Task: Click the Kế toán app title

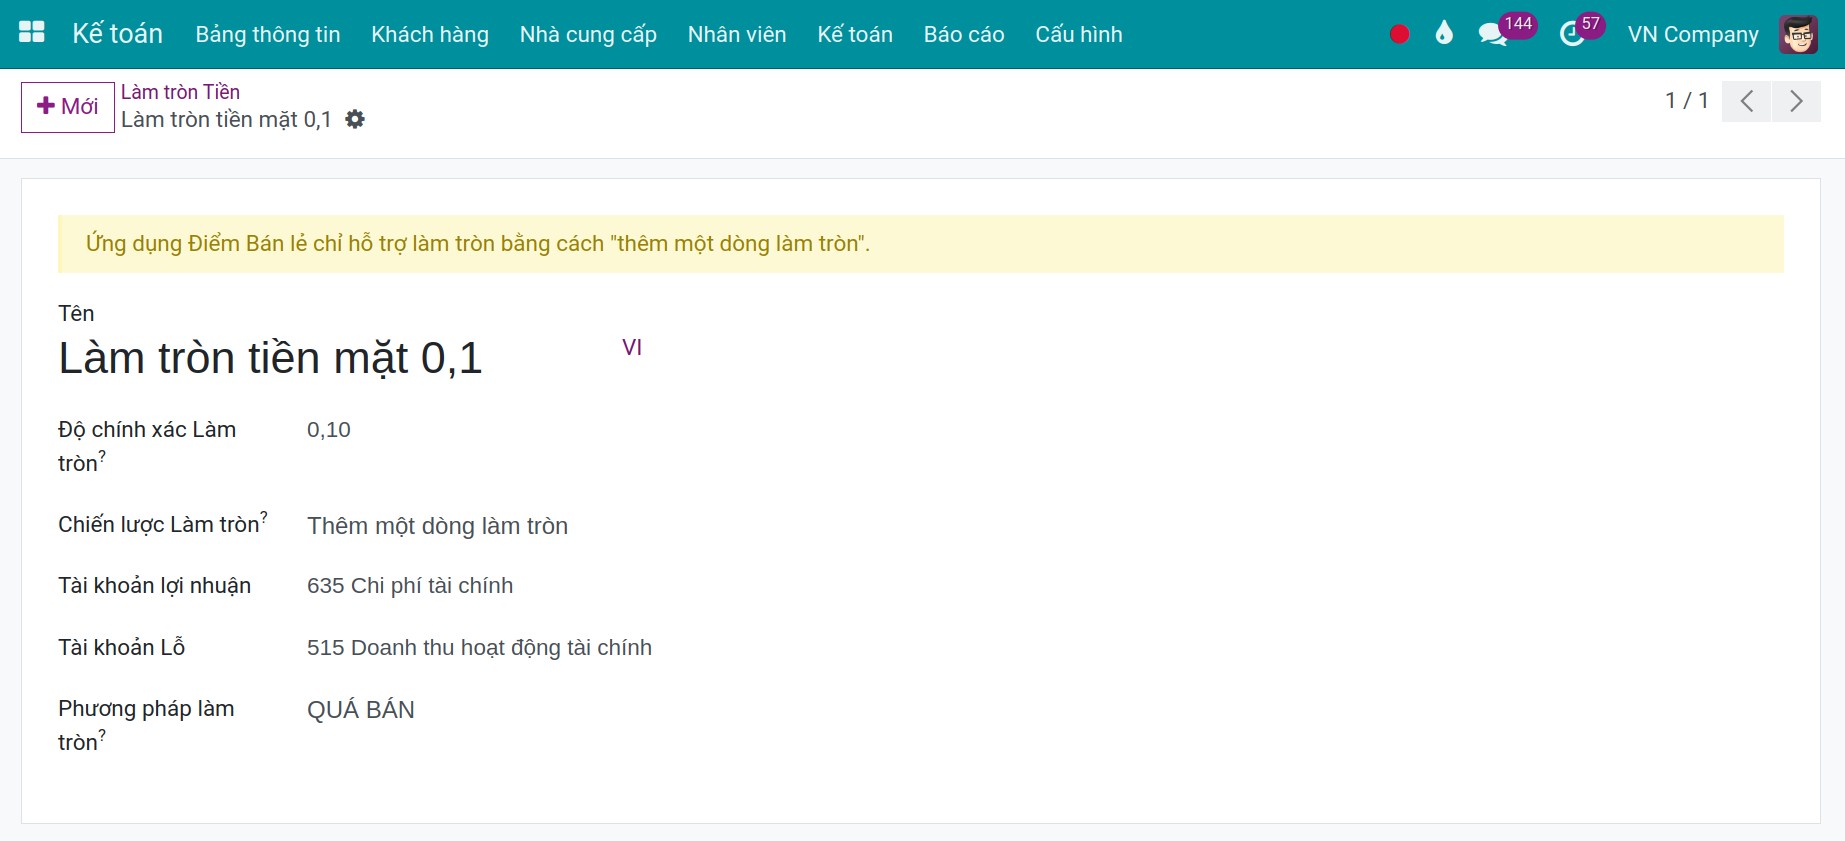Action: click(x=117, y=34)
